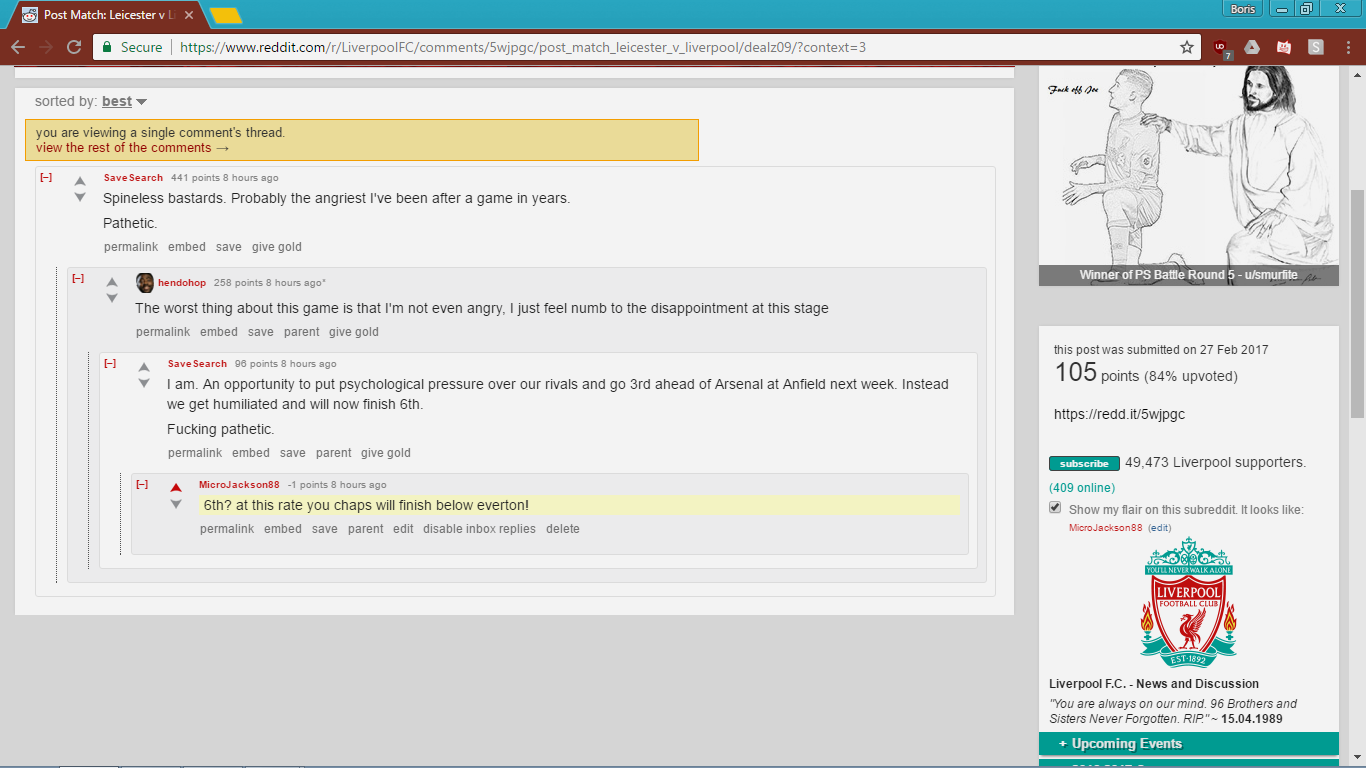The width and height of the screenshot is (1366, 768).
Task: View site security info lock icon
Action: [107, 47]
